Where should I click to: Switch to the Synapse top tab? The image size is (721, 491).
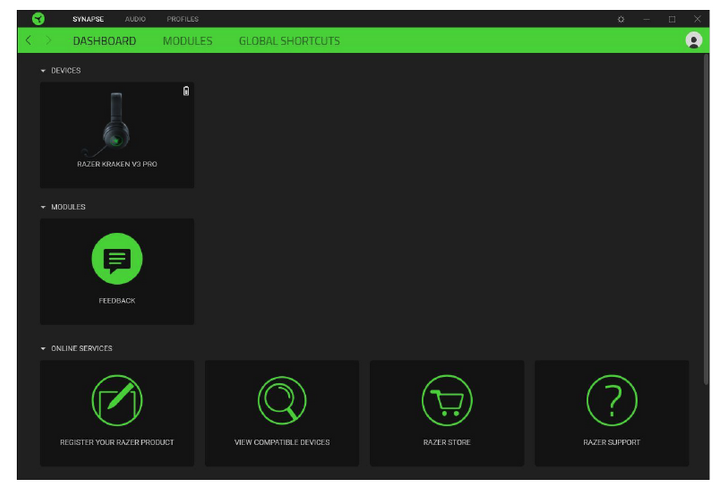[x=88, y=19]
